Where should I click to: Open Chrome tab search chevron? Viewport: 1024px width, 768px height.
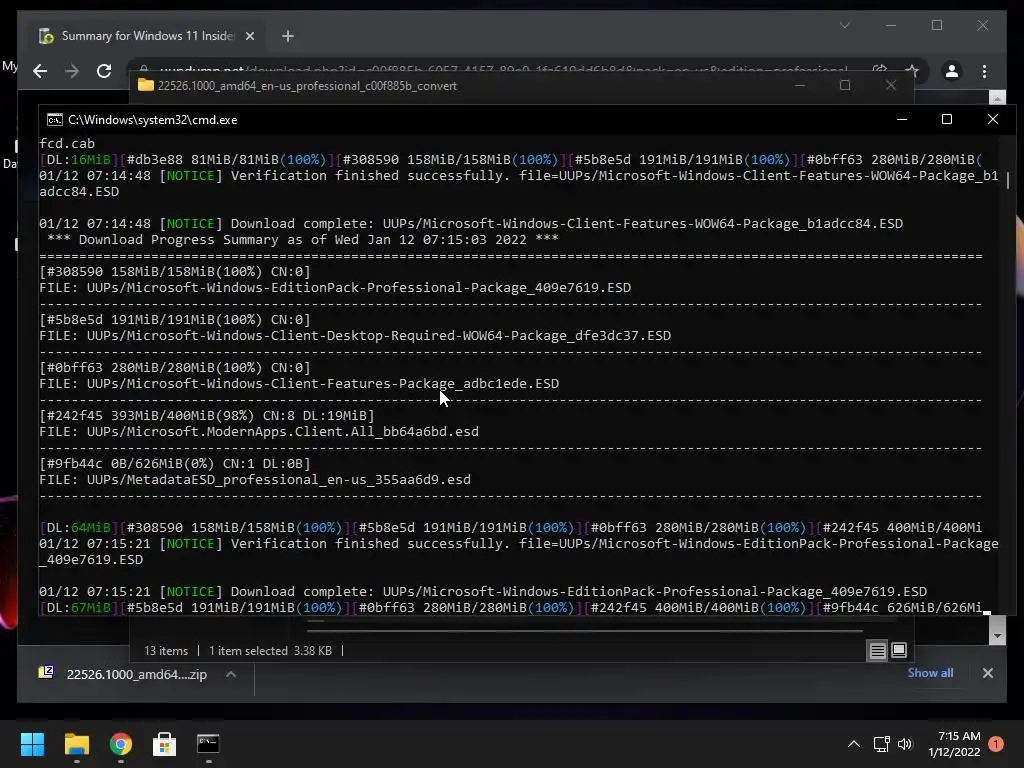845,25
